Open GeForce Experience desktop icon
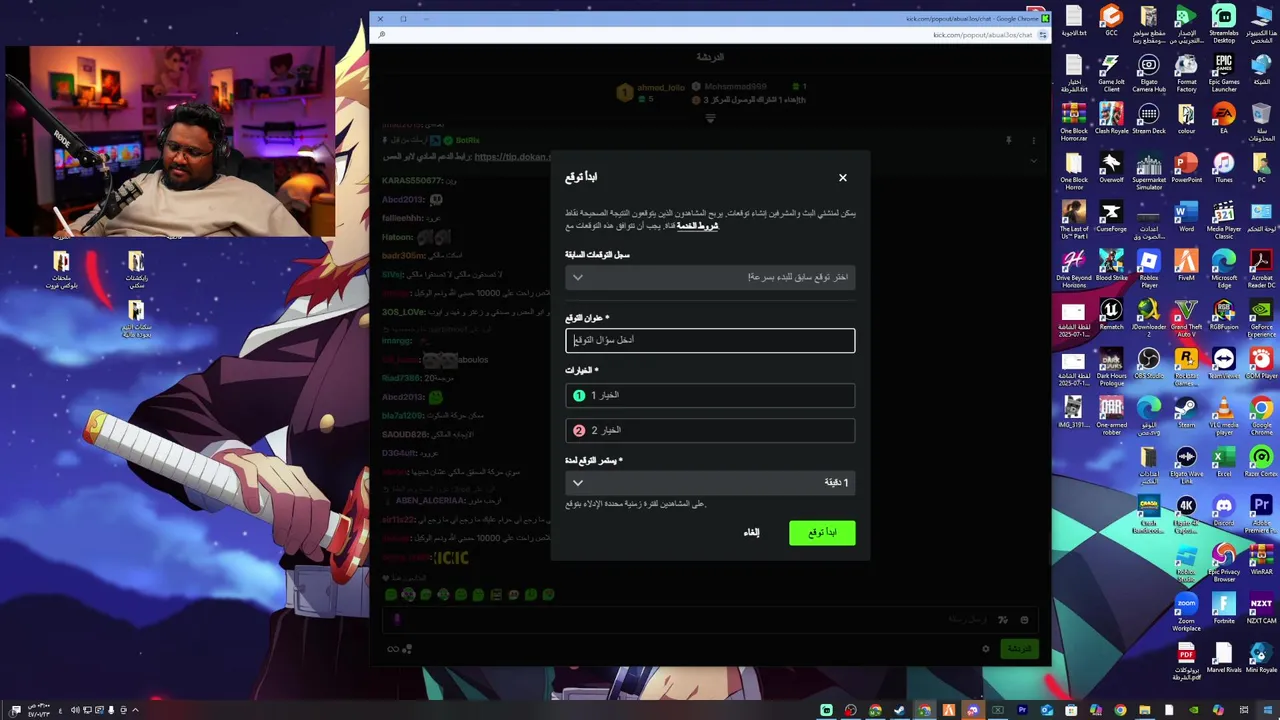 click(x=1261, y=318)
